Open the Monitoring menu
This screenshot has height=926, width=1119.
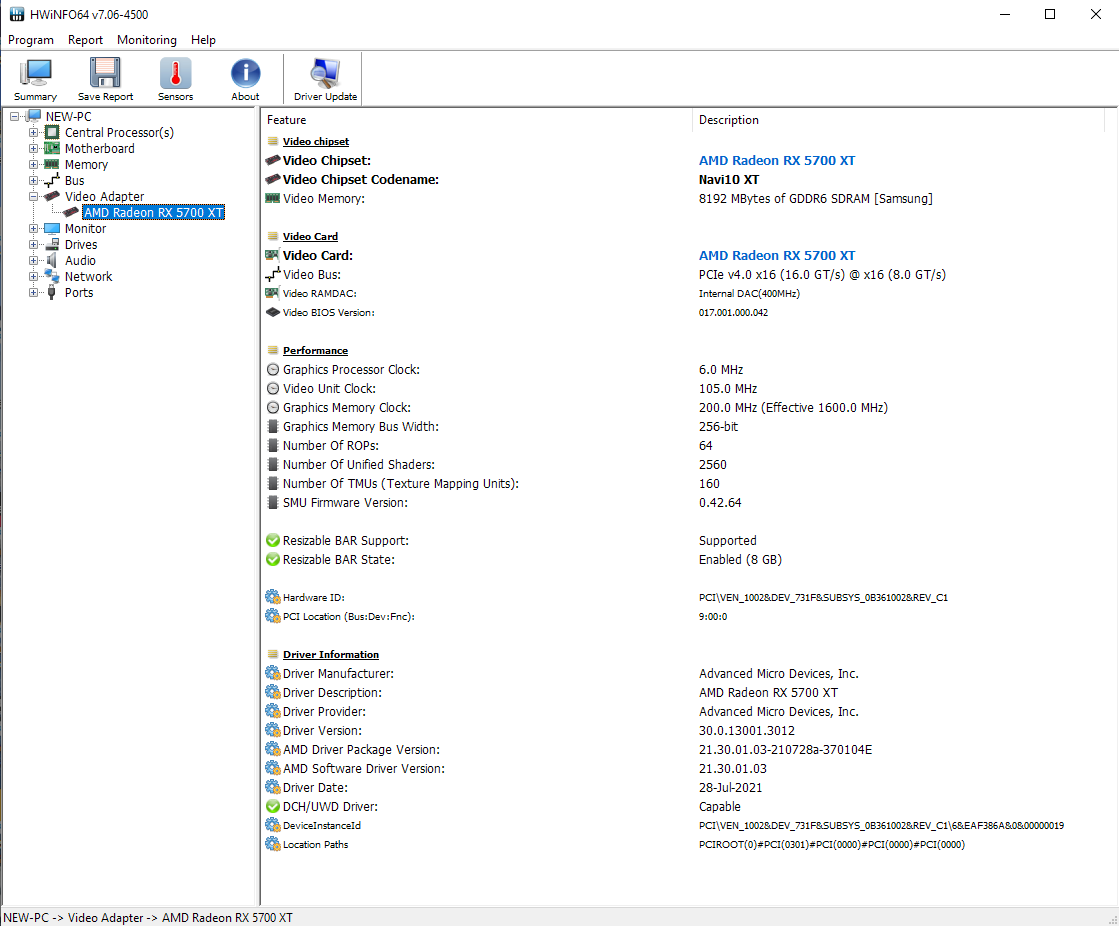click(147, 40)
